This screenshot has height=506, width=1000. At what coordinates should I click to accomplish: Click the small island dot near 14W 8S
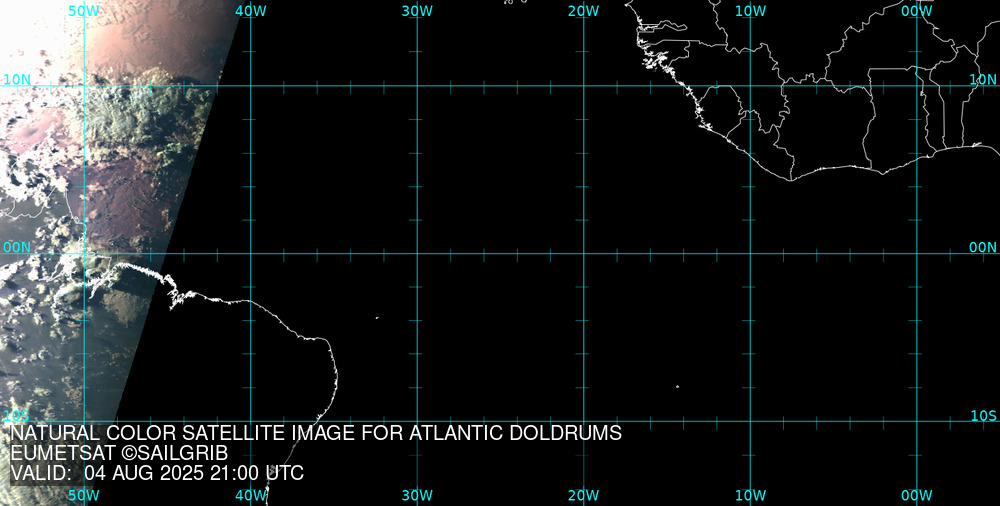click(677, 386)
